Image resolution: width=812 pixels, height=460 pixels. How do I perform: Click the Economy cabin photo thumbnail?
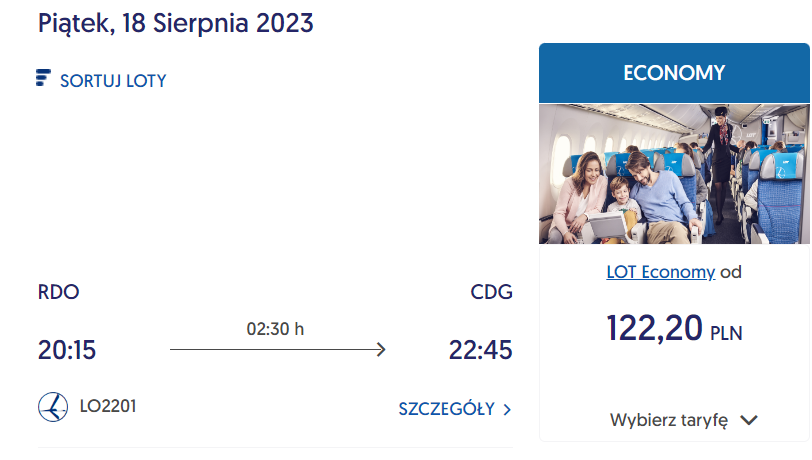click(x=674, y=174)
